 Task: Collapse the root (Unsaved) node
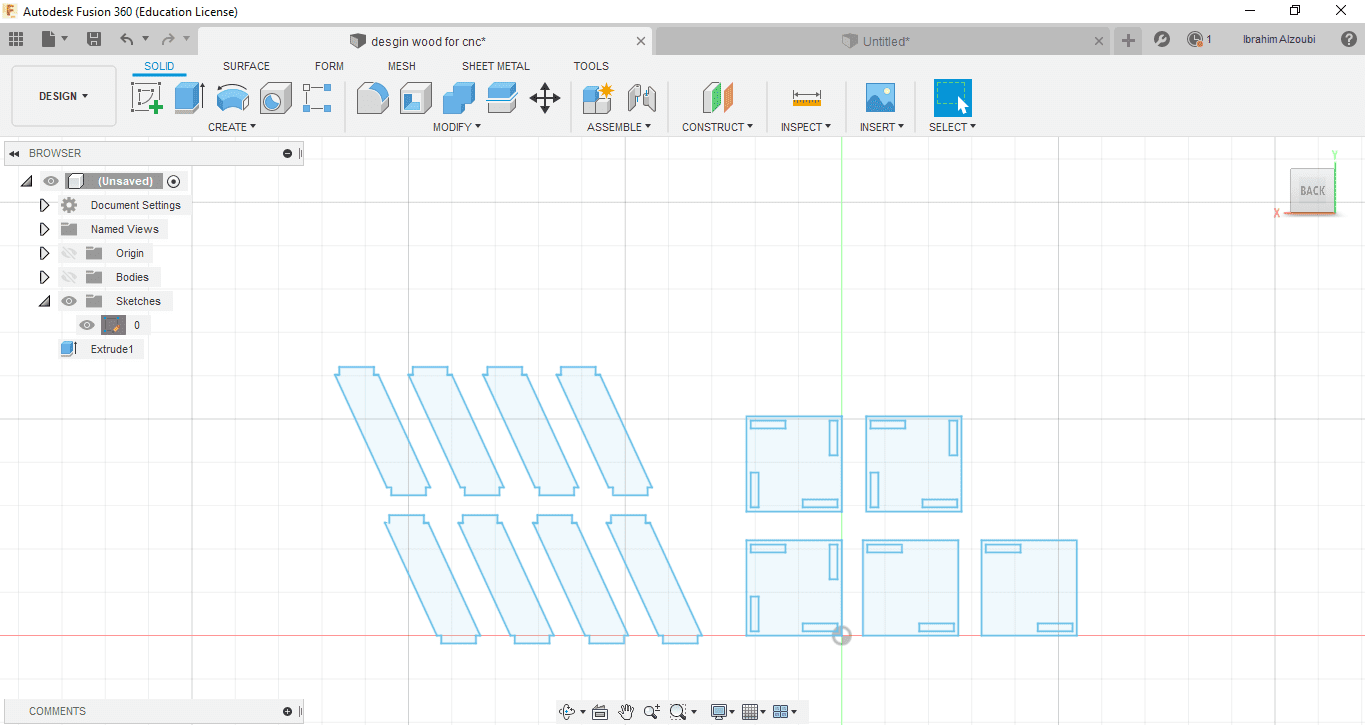click(x=26, y=181)
